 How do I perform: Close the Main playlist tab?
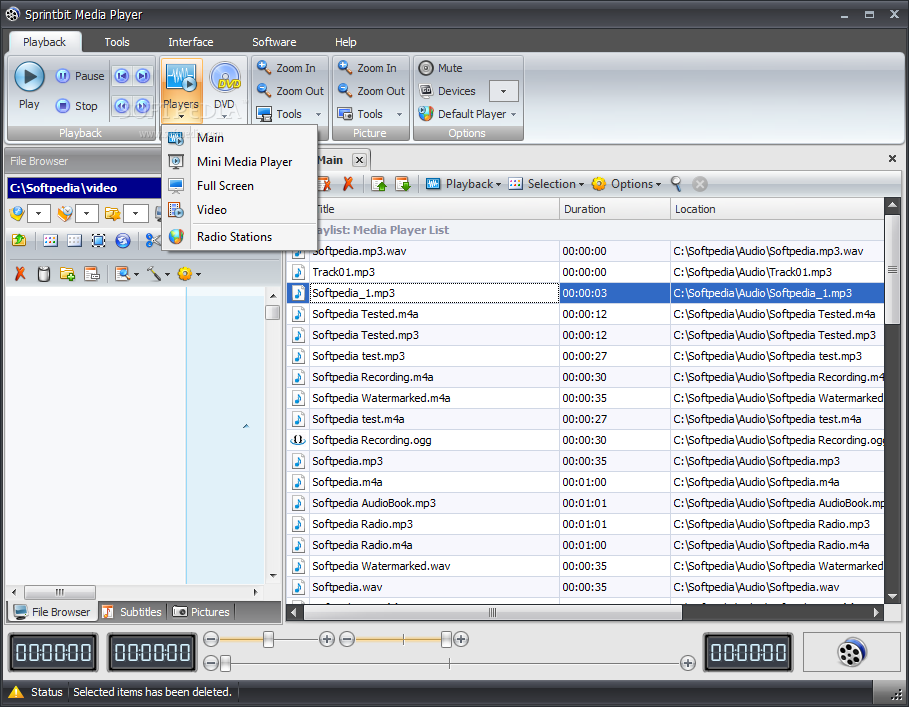point(359,160)
